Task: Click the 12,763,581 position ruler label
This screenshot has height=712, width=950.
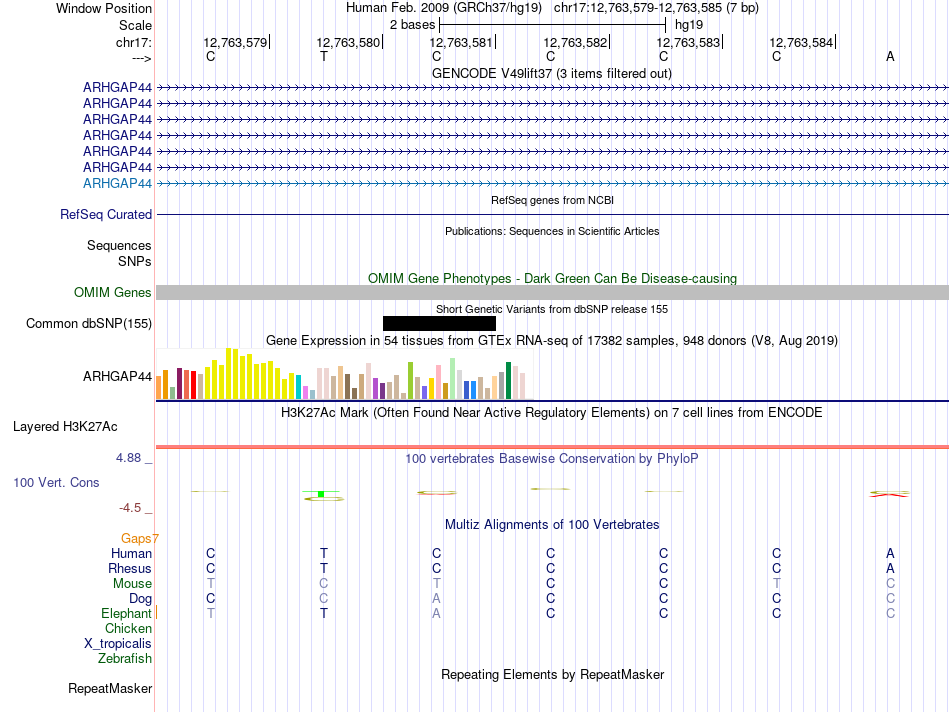Action: pos(461,42)
